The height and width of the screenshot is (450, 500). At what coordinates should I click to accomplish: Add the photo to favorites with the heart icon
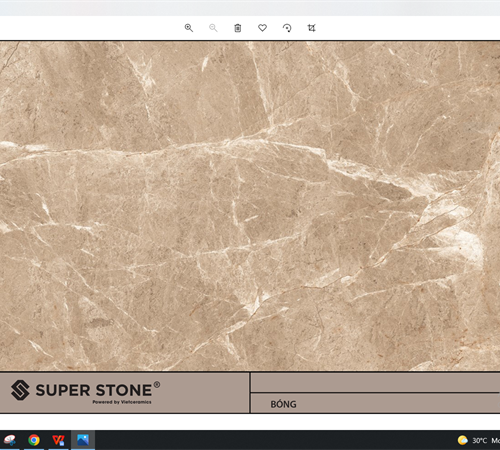[262, 28]
